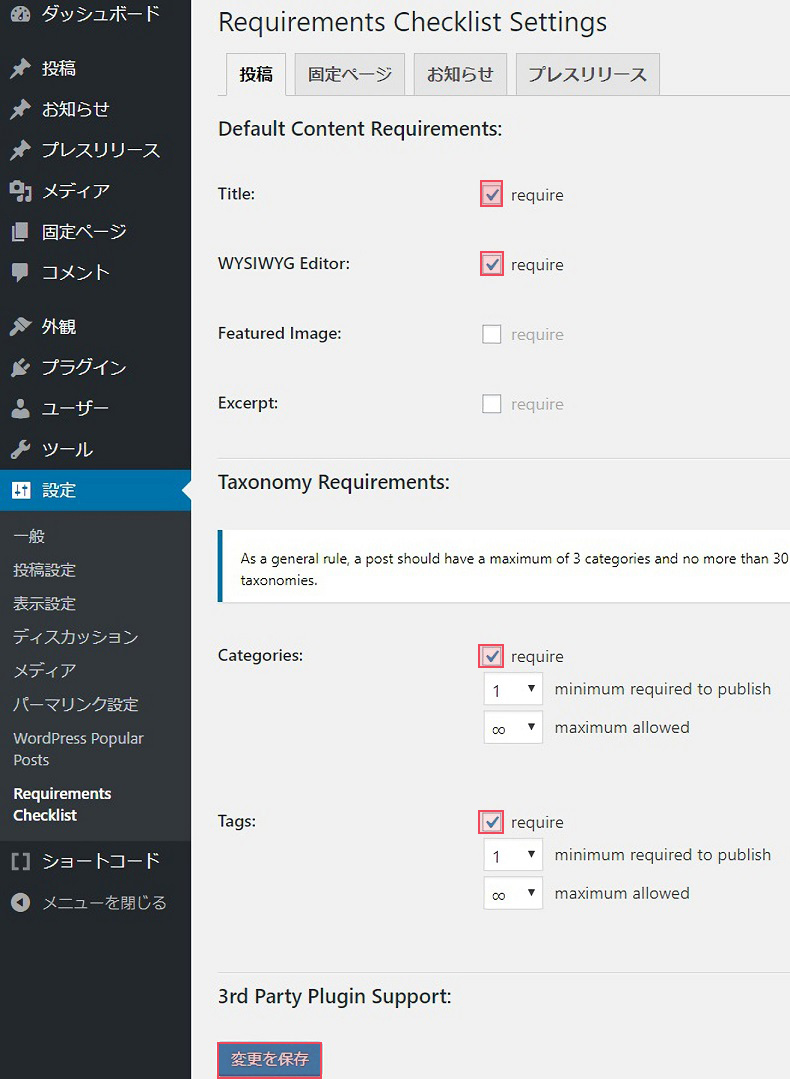The width and height of the screenshot is (790, 1079).
Task: Open Categories minimum required dropdown
Action: (513, 689)
